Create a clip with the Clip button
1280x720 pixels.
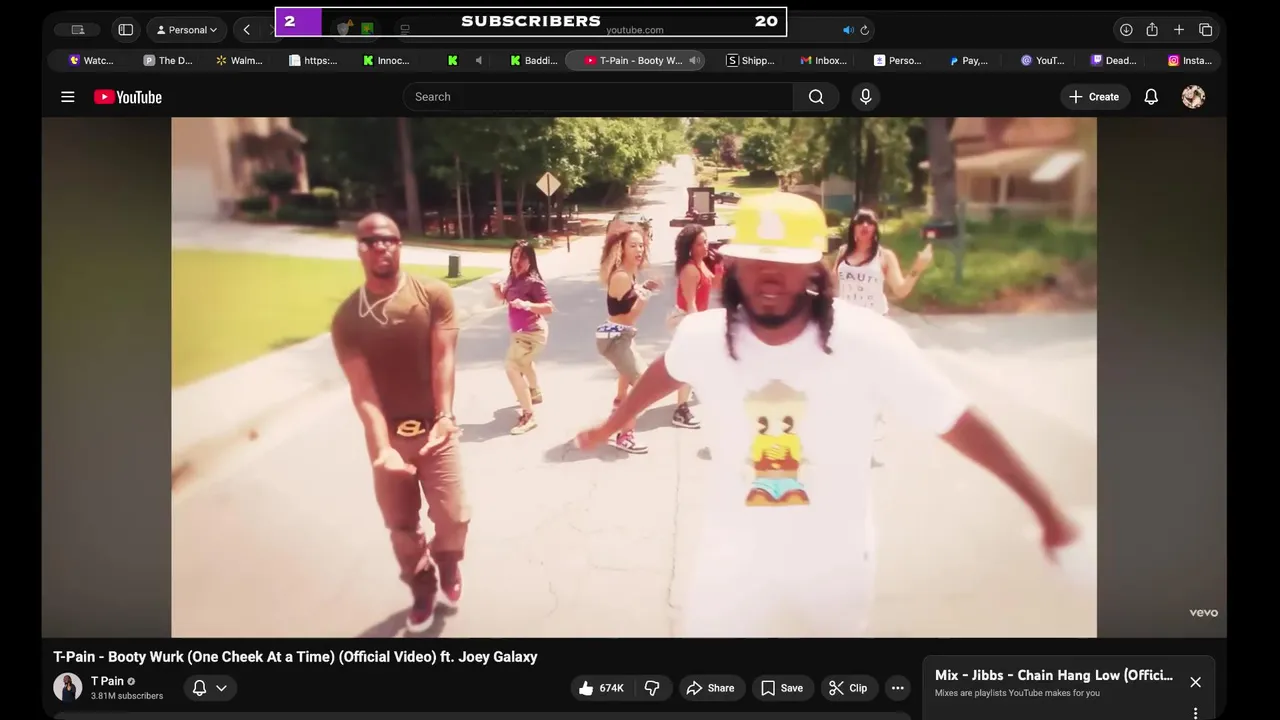click(848, 688)
